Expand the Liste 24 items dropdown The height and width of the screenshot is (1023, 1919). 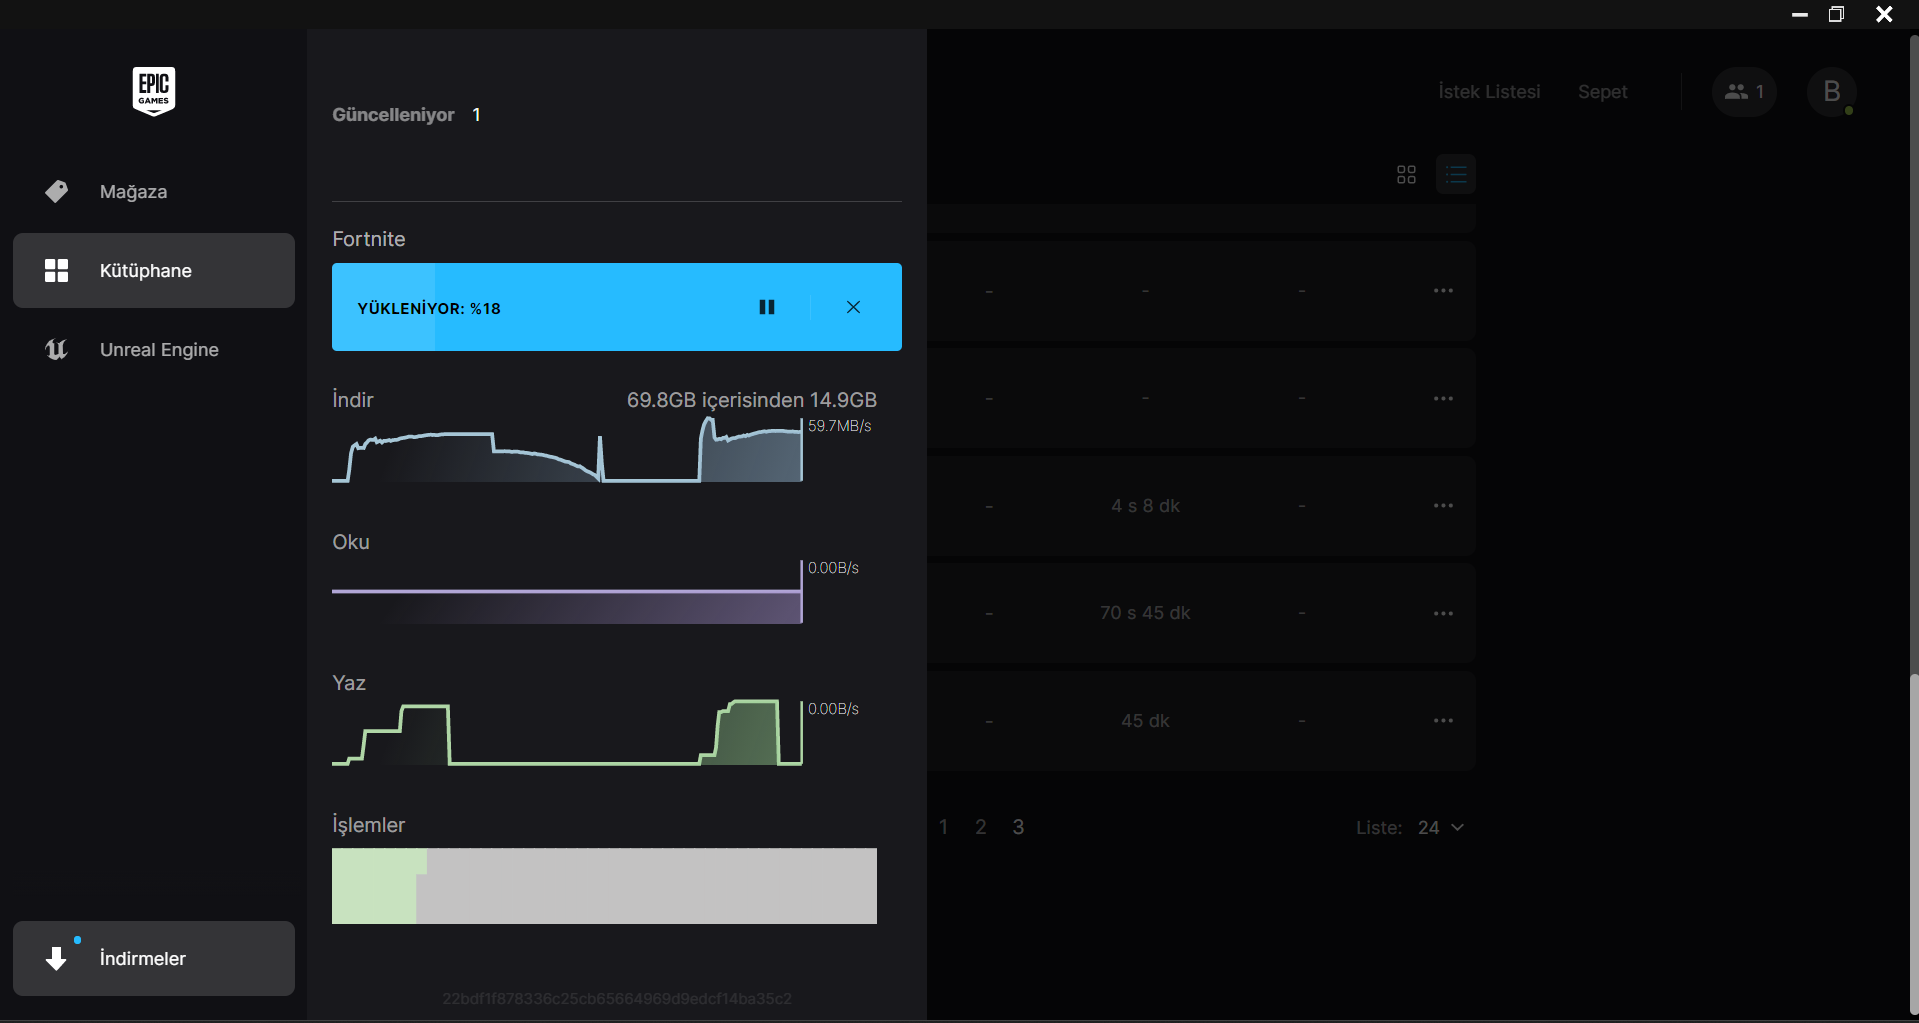point(1441,828)
